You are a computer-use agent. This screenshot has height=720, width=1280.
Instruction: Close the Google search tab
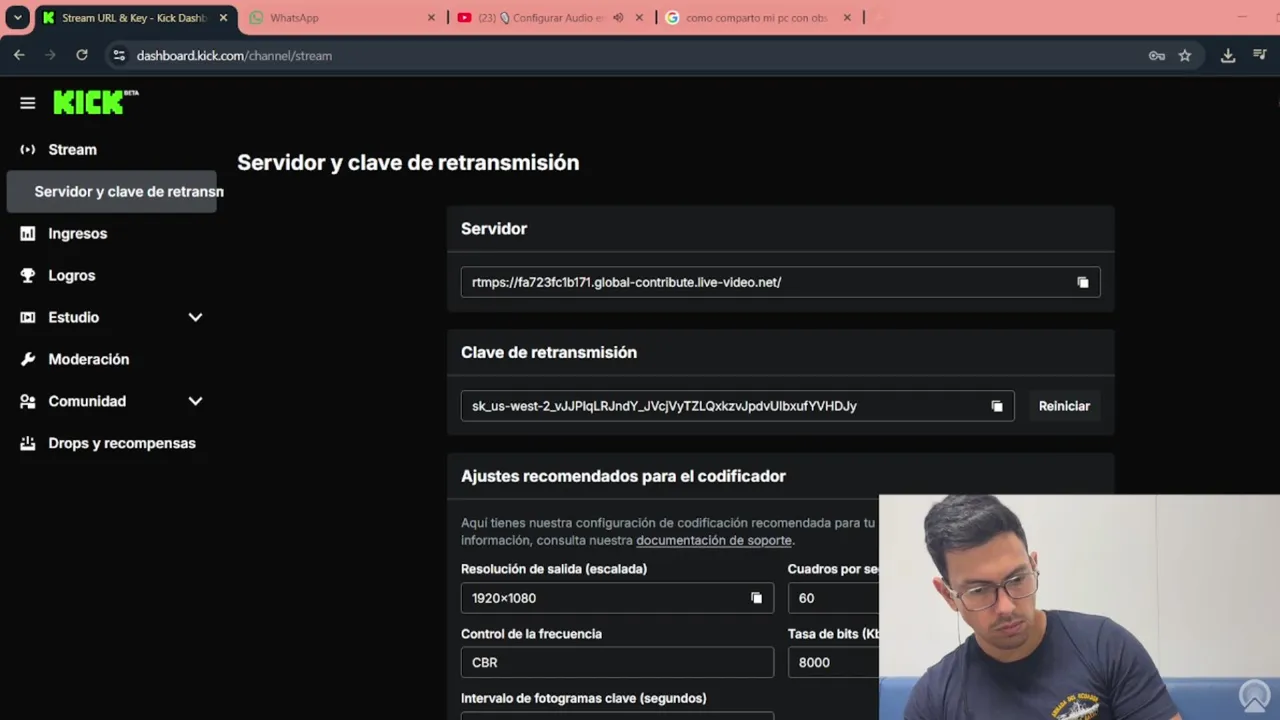(x=847, y=18)
